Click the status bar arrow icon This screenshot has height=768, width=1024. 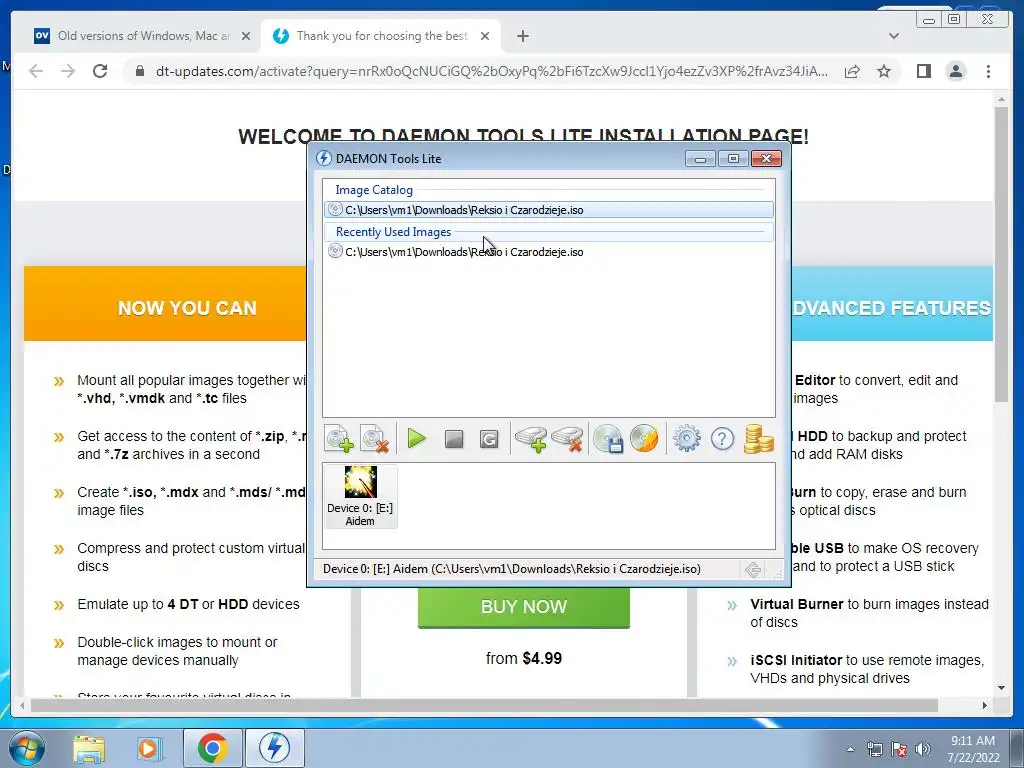pyautogui.click(x=753, y=569)
